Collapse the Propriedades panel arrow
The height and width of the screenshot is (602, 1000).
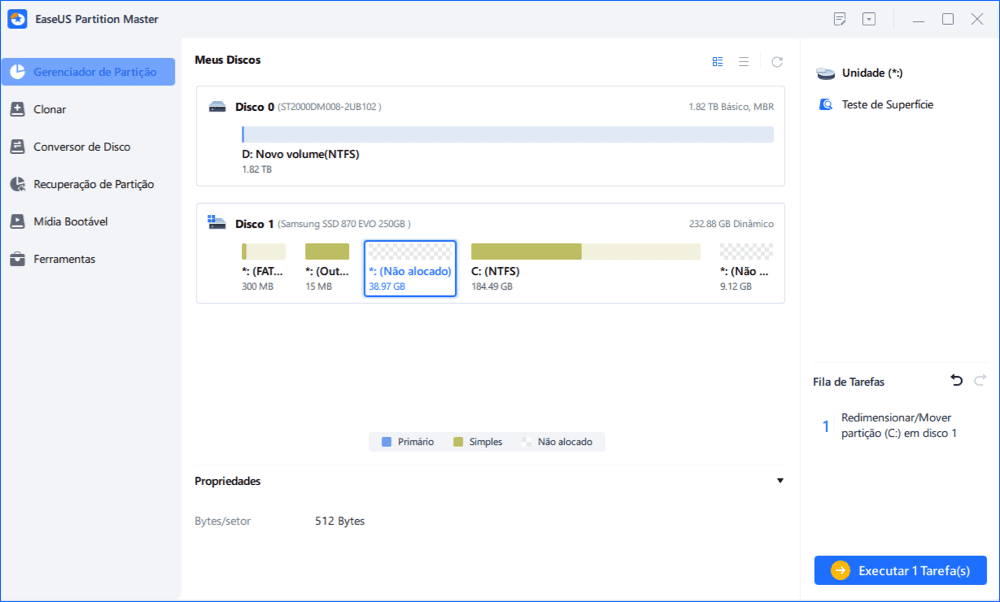(780, 481)
